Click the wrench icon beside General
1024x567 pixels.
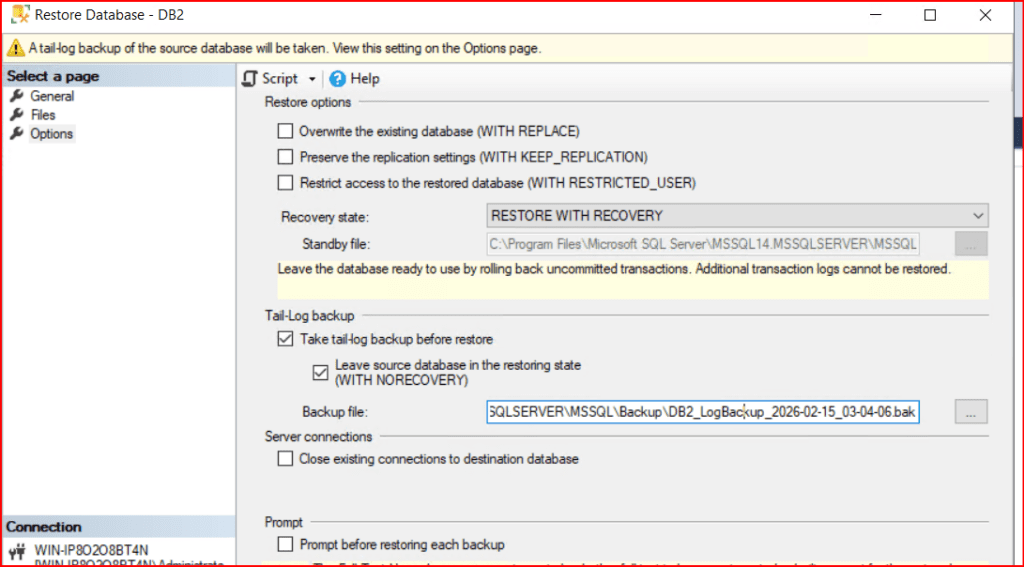coord(16,96)
